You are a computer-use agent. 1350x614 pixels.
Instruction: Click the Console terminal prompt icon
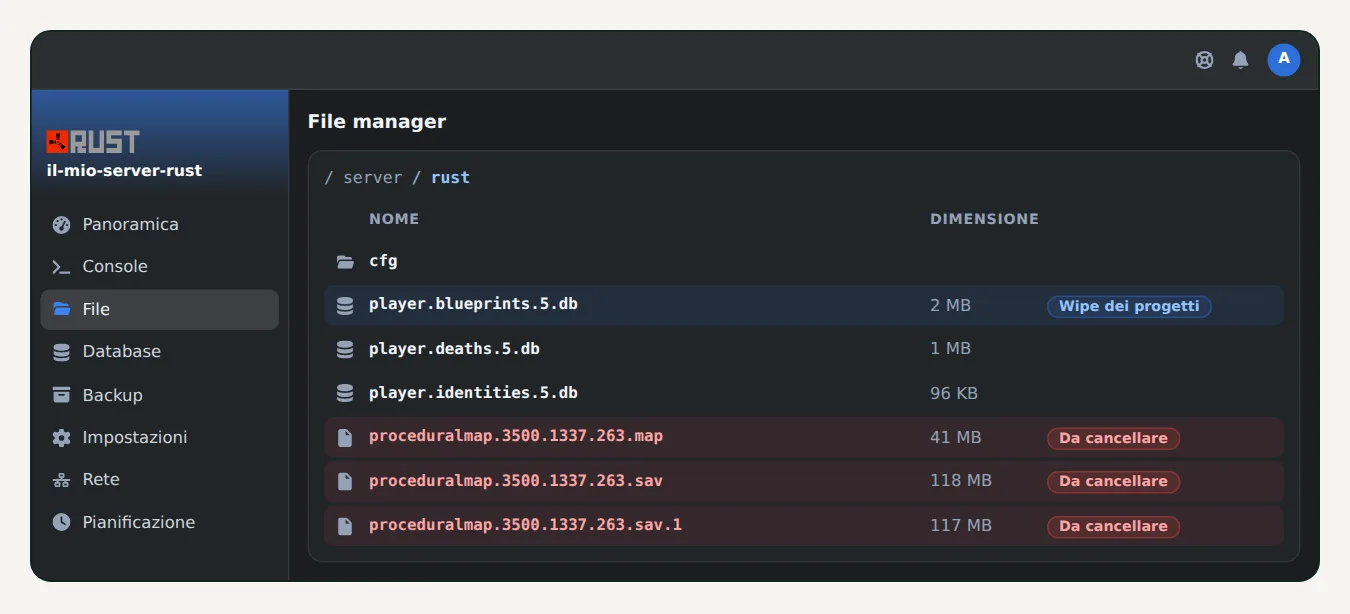(x=62, y=267)
